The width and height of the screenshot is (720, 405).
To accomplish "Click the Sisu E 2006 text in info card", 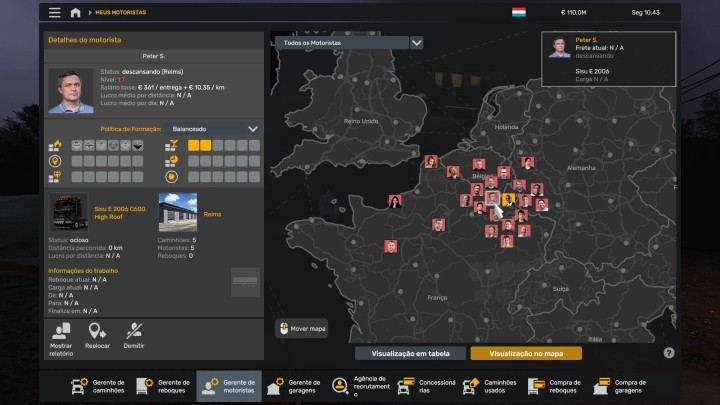I will tap(592, 72).
